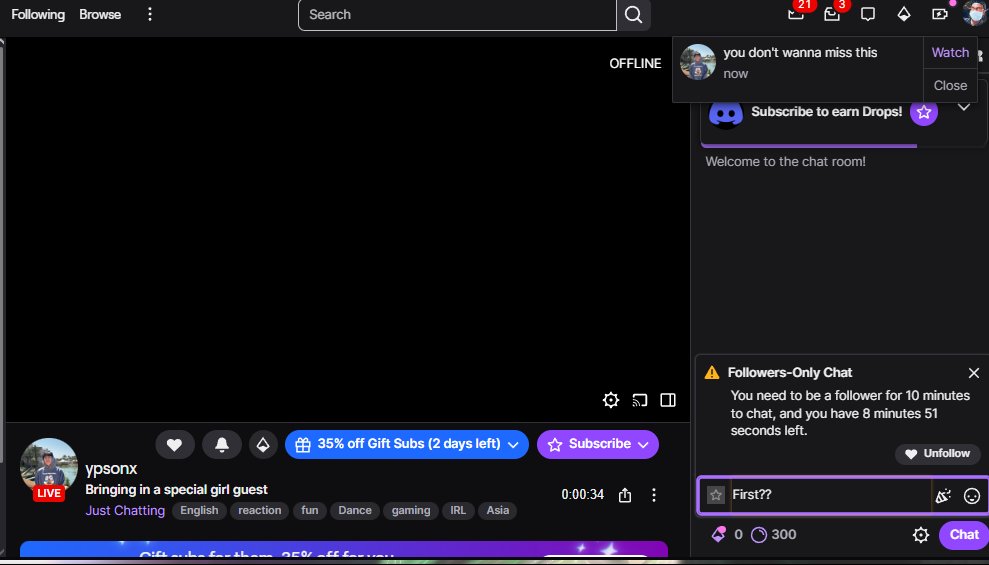The height and width of the screenshot is (565, 989).
Task: Click the magnifier search button
Action: pyautogui.click(x=633, y=15)
